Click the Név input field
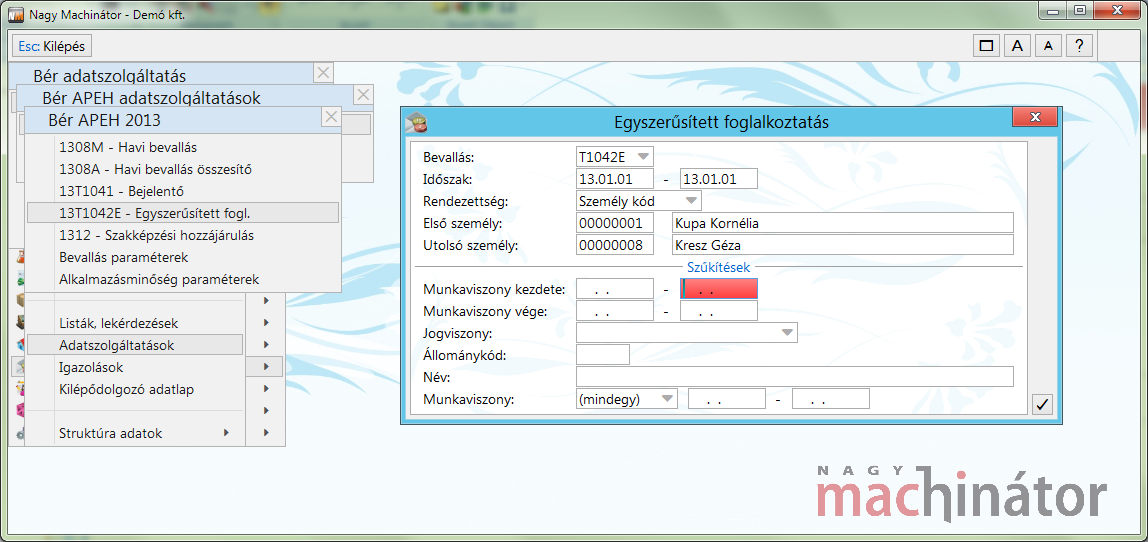This screenshot has width=1148, height=542. click(795, 377)
